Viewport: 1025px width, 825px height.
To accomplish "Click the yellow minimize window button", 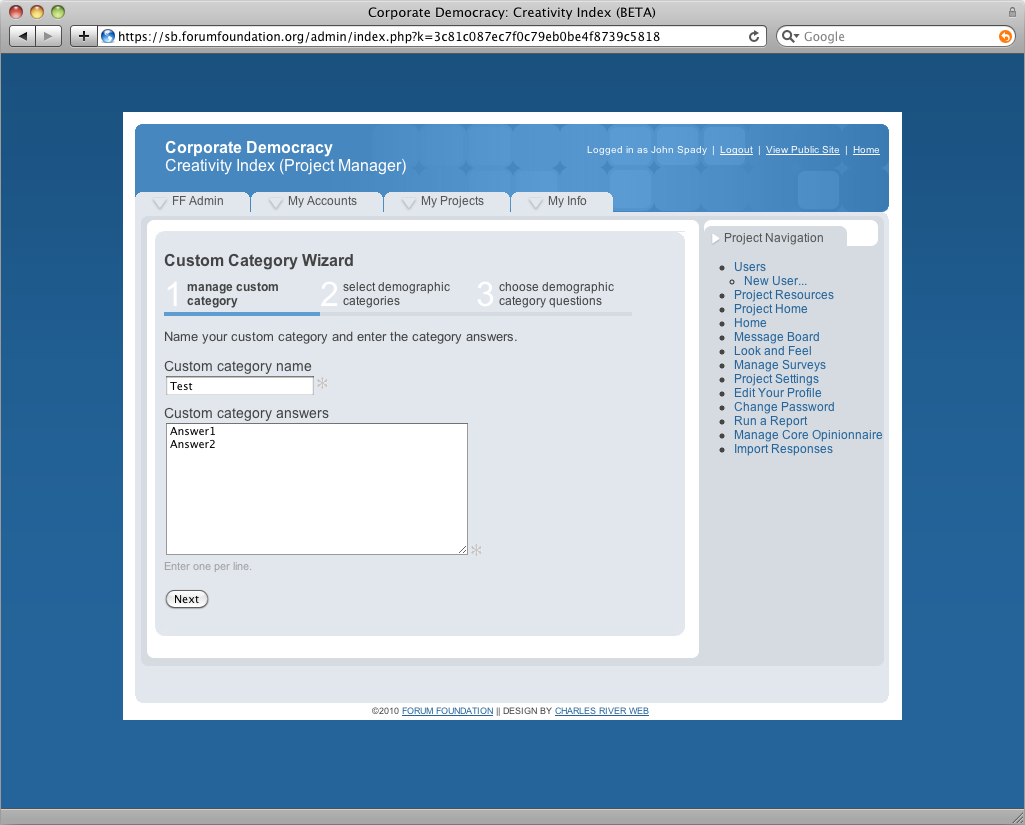I will (x=37, y=12).
